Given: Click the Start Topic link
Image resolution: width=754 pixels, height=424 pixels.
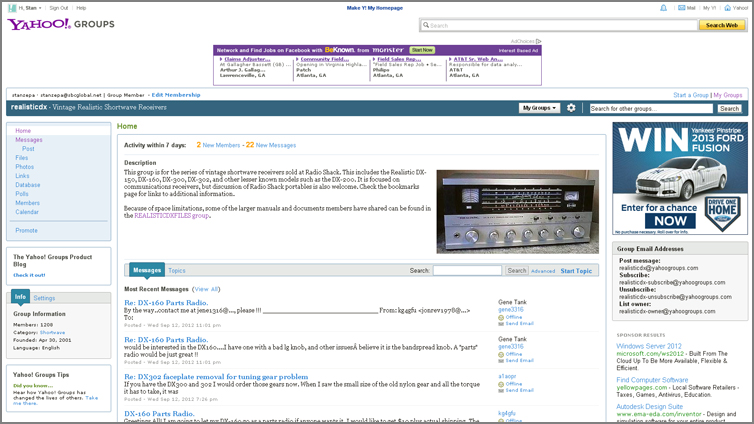Looking at the screenshot, I should click(576, 271).
